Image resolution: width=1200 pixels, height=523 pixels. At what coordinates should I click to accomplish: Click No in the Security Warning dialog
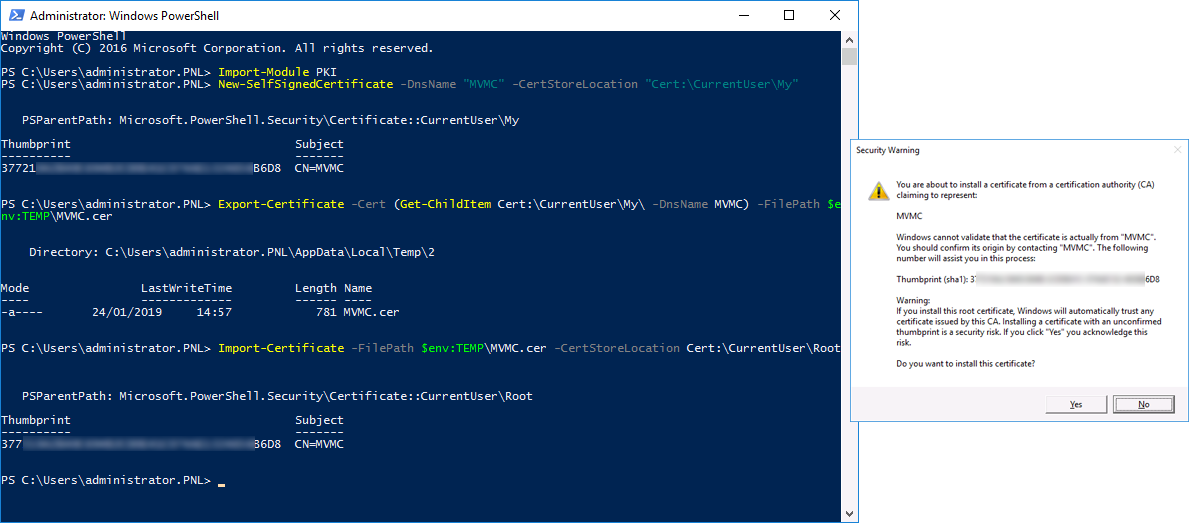(1143, 405)
